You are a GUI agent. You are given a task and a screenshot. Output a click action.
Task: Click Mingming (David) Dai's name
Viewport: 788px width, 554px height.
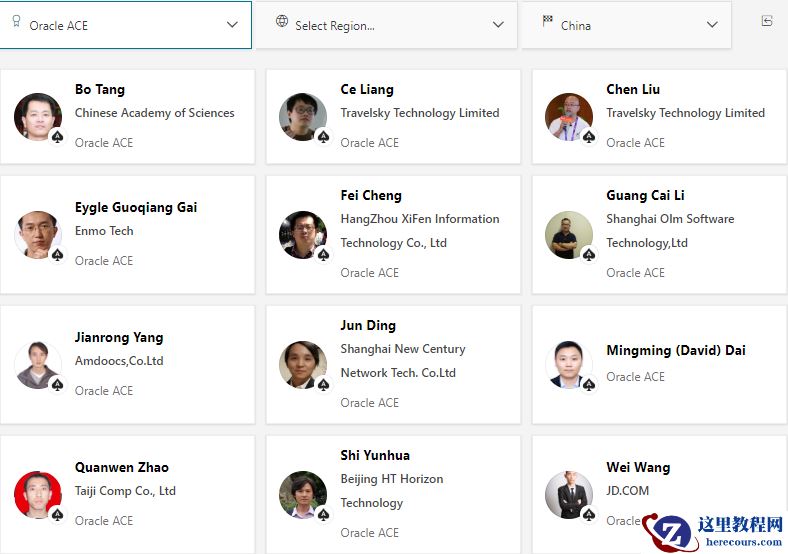[x=675, y=350]
